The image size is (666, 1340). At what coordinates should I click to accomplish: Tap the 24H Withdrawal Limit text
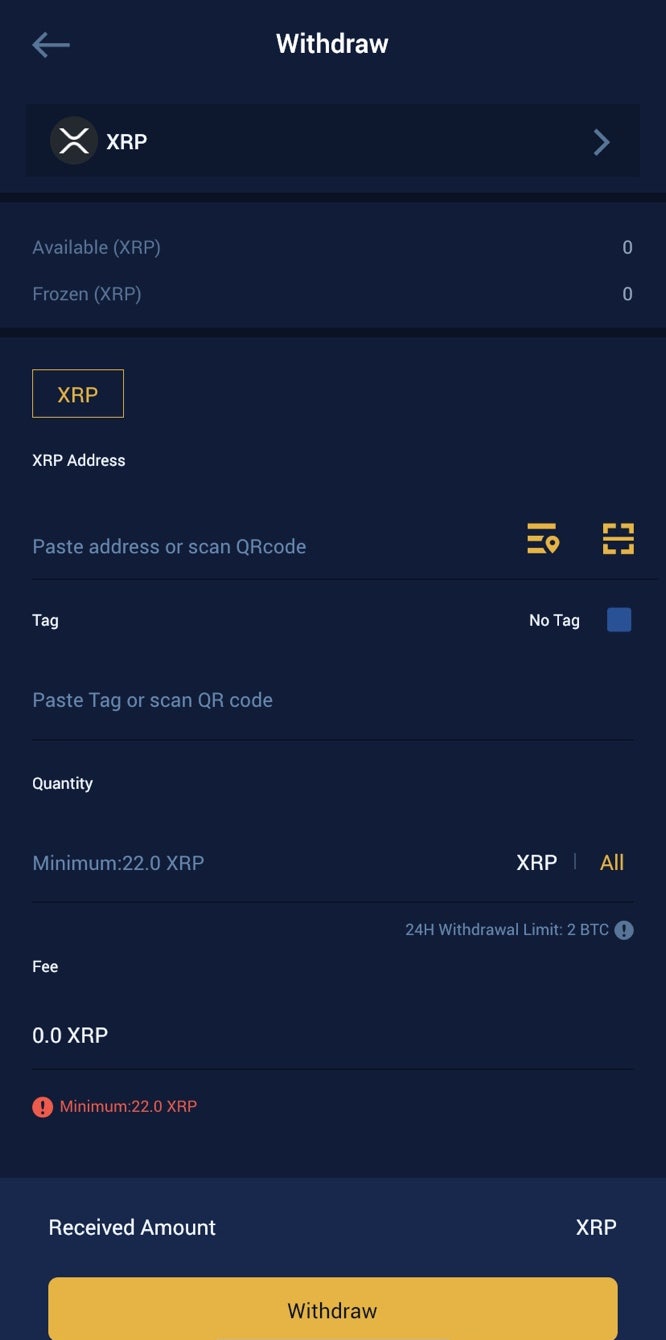506,930
